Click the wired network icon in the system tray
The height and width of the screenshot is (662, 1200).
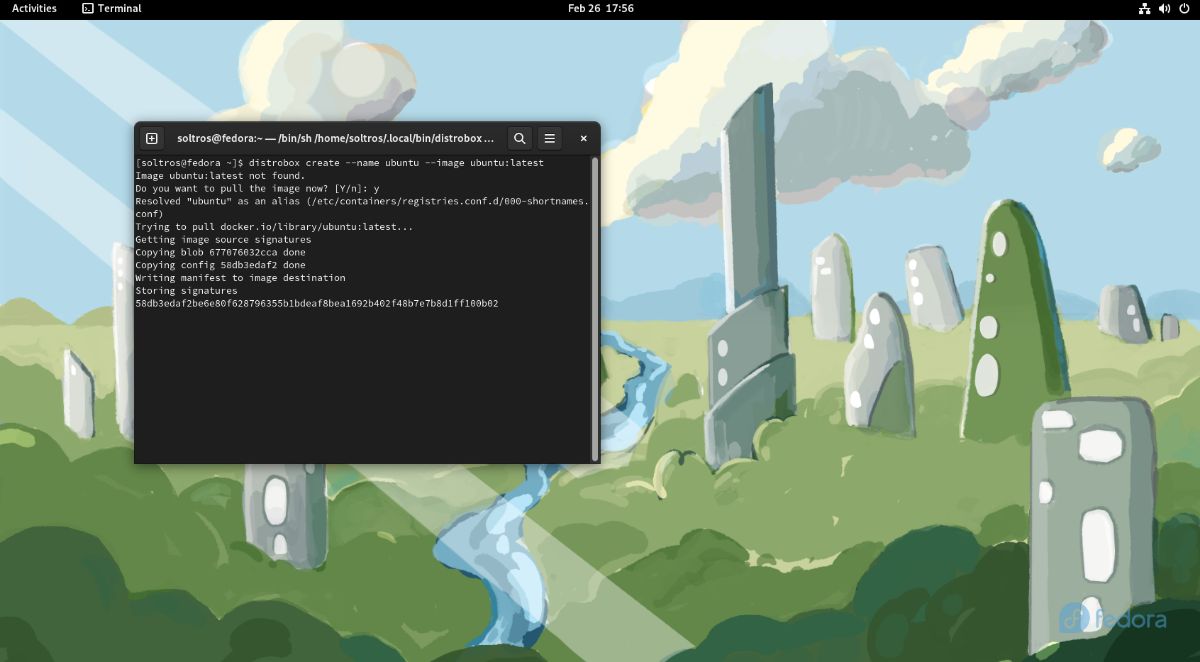pyautogui.click(x=1143, y=8)
